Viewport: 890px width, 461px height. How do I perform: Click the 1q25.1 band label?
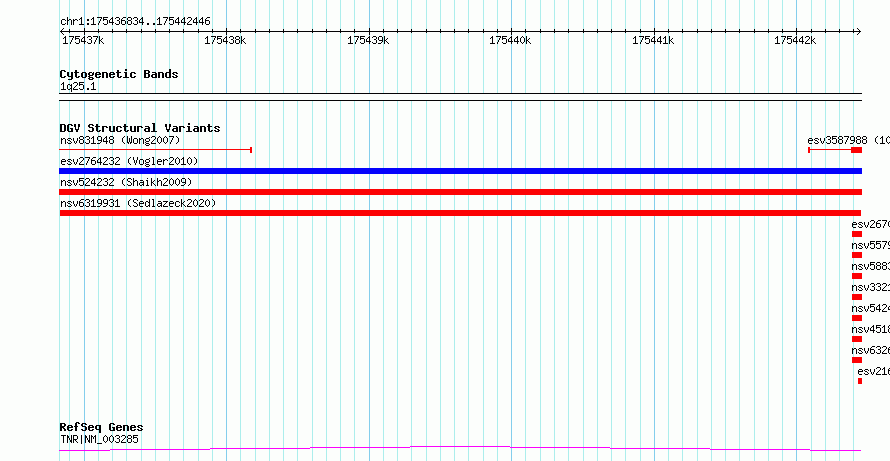(x=78, y=87)
